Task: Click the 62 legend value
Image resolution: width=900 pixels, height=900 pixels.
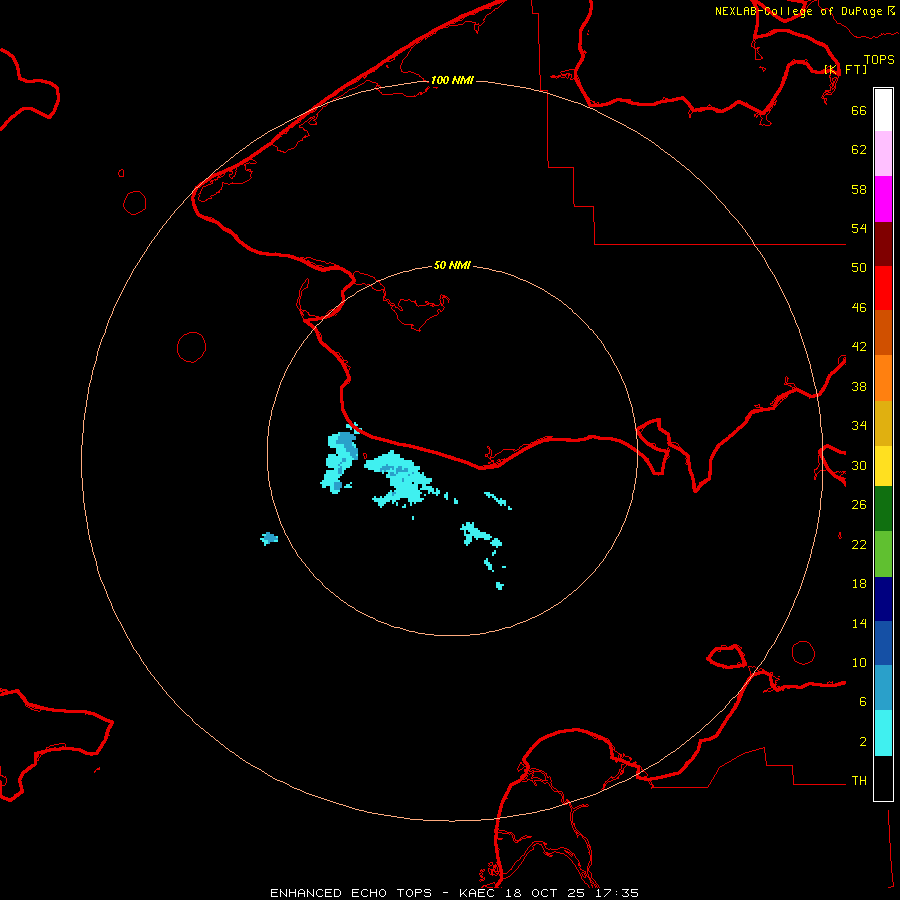Action: (x=859, y=150)
